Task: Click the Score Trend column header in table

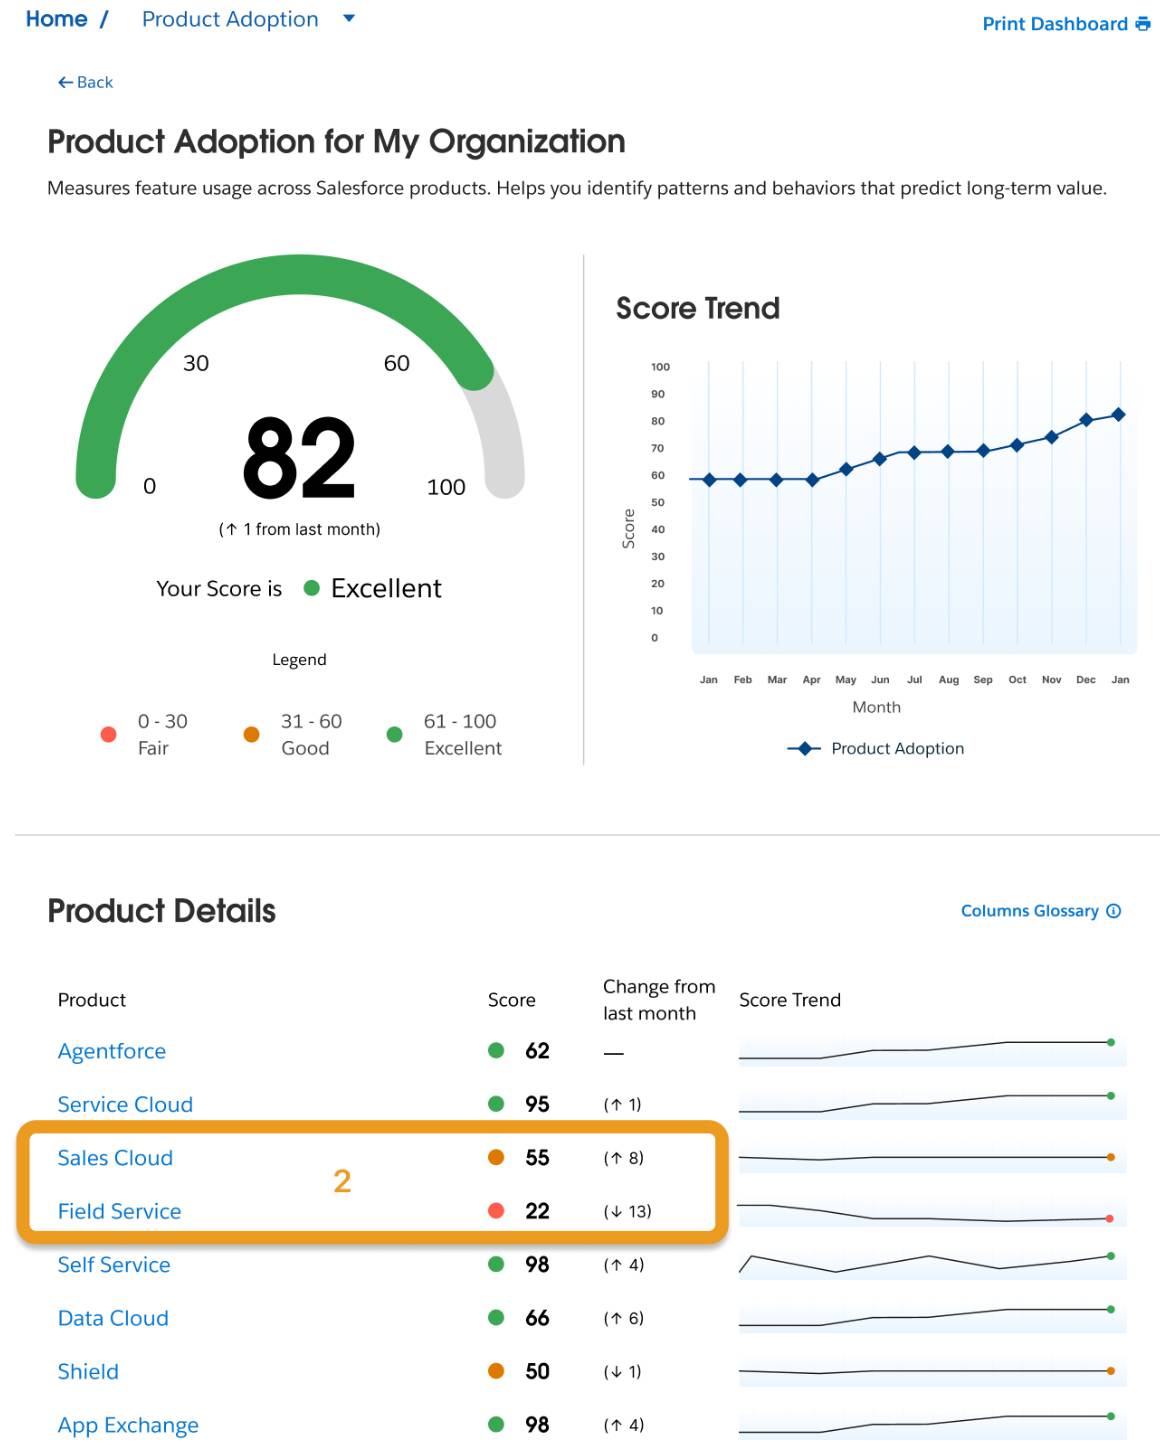Action: click(790, 1000)
